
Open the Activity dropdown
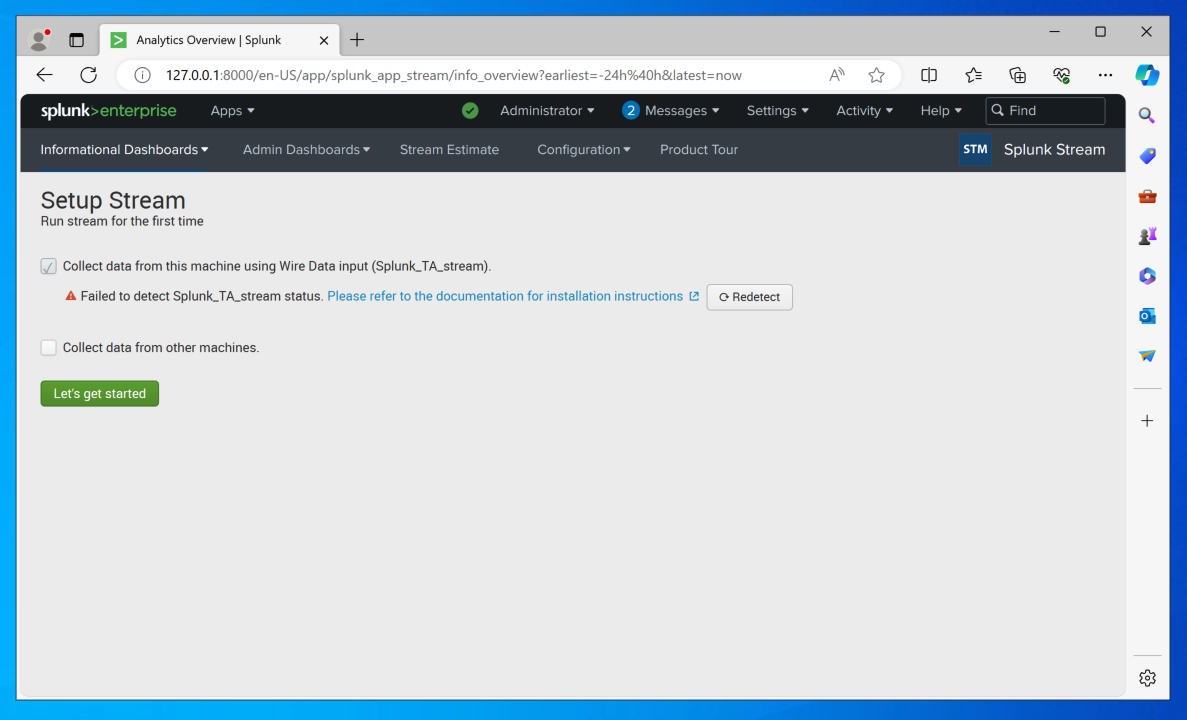(865, 111)
